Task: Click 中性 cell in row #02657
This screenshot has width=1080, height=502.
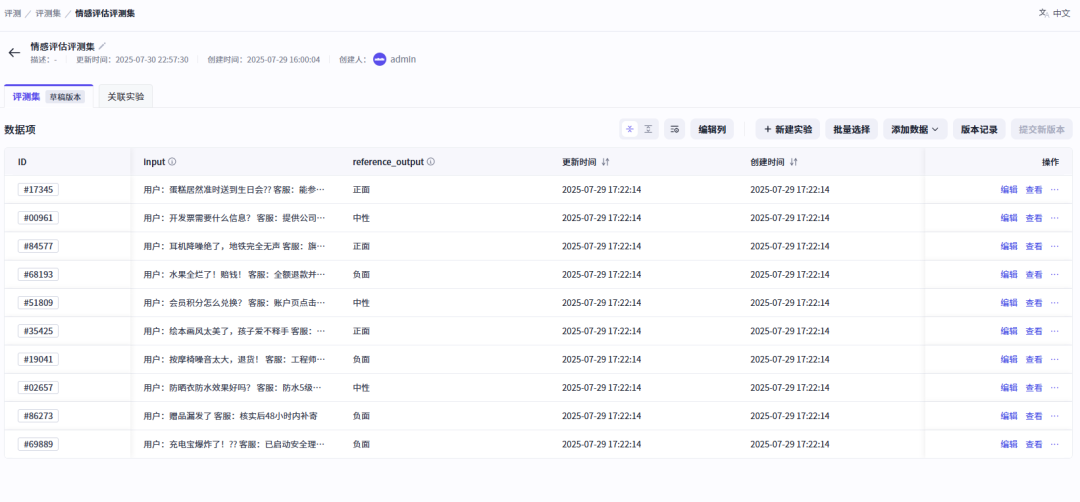Action: pyautogui.click(x=361, y=388)
